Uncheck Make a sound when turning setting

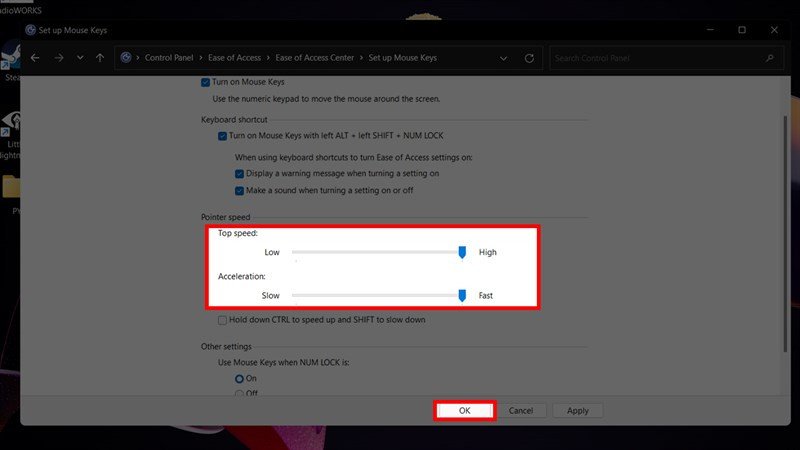[239, 190]
